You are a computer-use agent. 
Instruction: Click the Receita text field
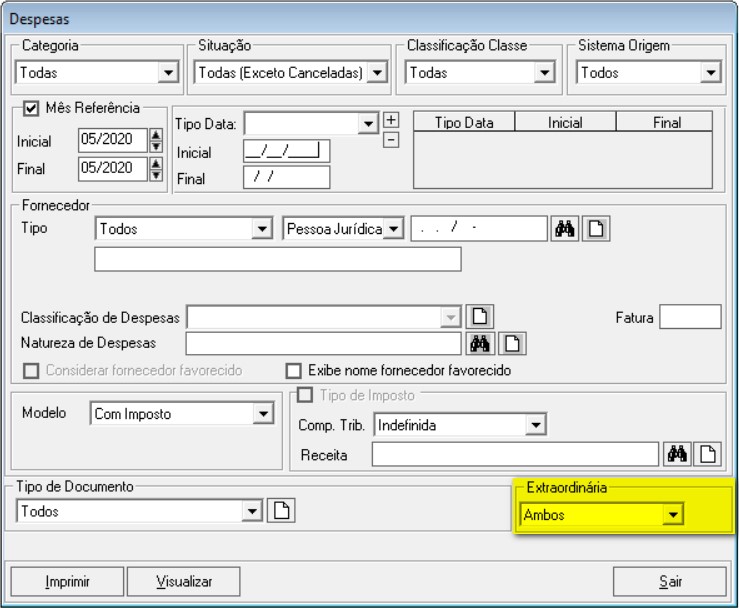click(515, 454)
